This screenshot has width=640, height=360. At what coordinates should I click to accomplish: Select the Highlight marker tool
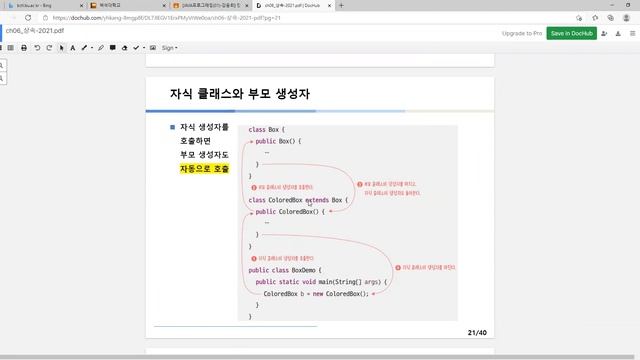pos(101,48)
